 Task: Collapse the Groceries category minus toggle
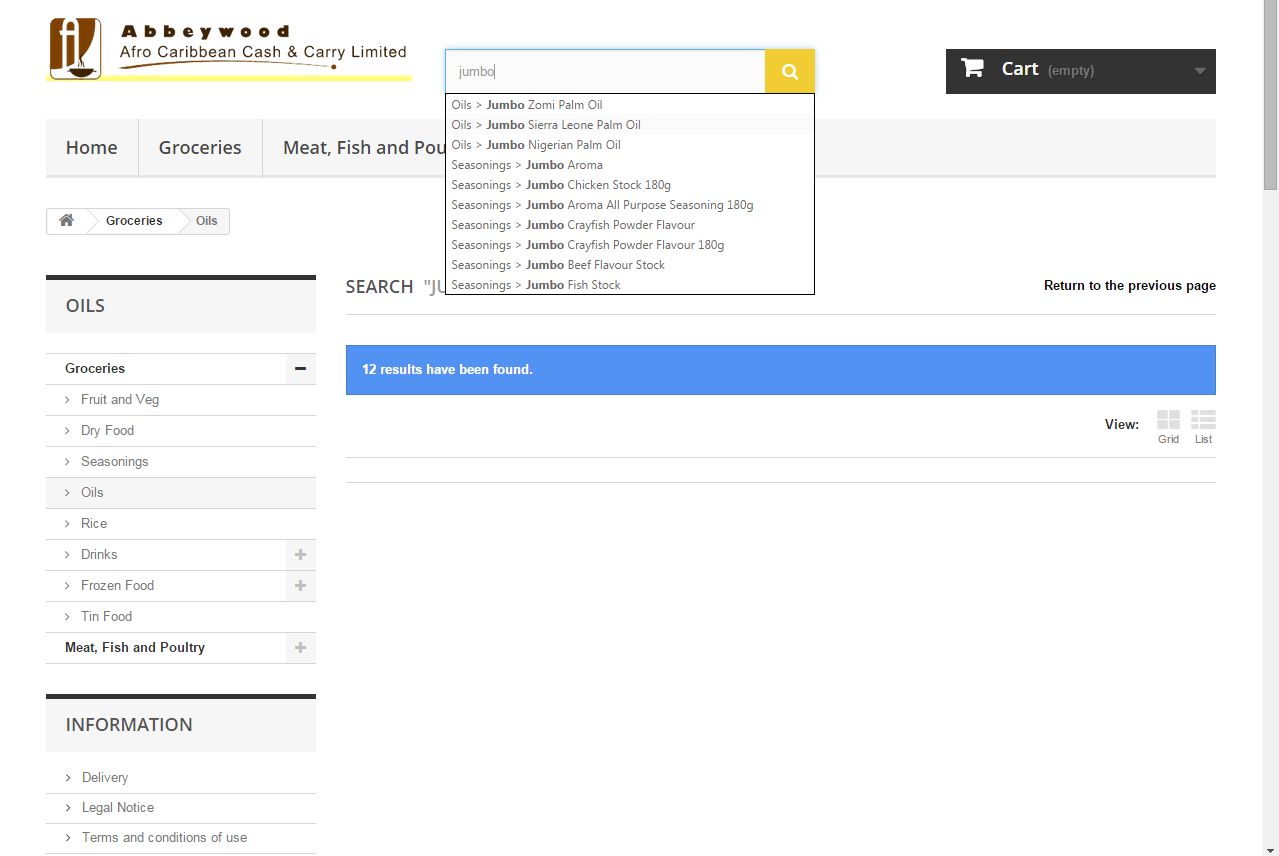(300, 369)
